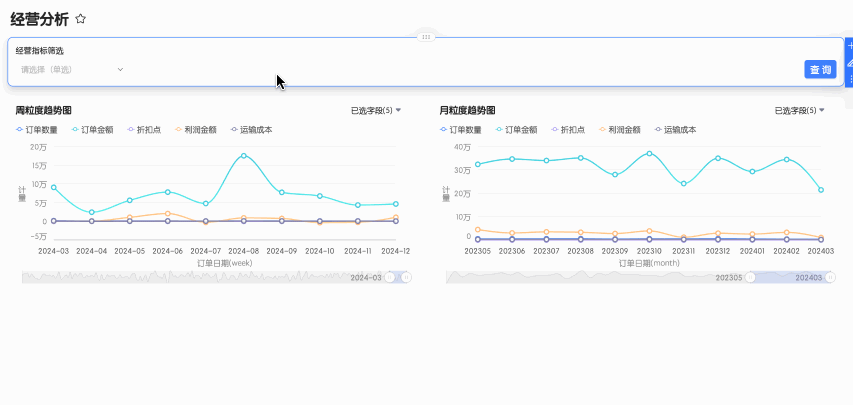The image size is (853, 405).
Task: Click the 20万 y-axis label in the weekly chart
Action: click(x=38, y=147)
